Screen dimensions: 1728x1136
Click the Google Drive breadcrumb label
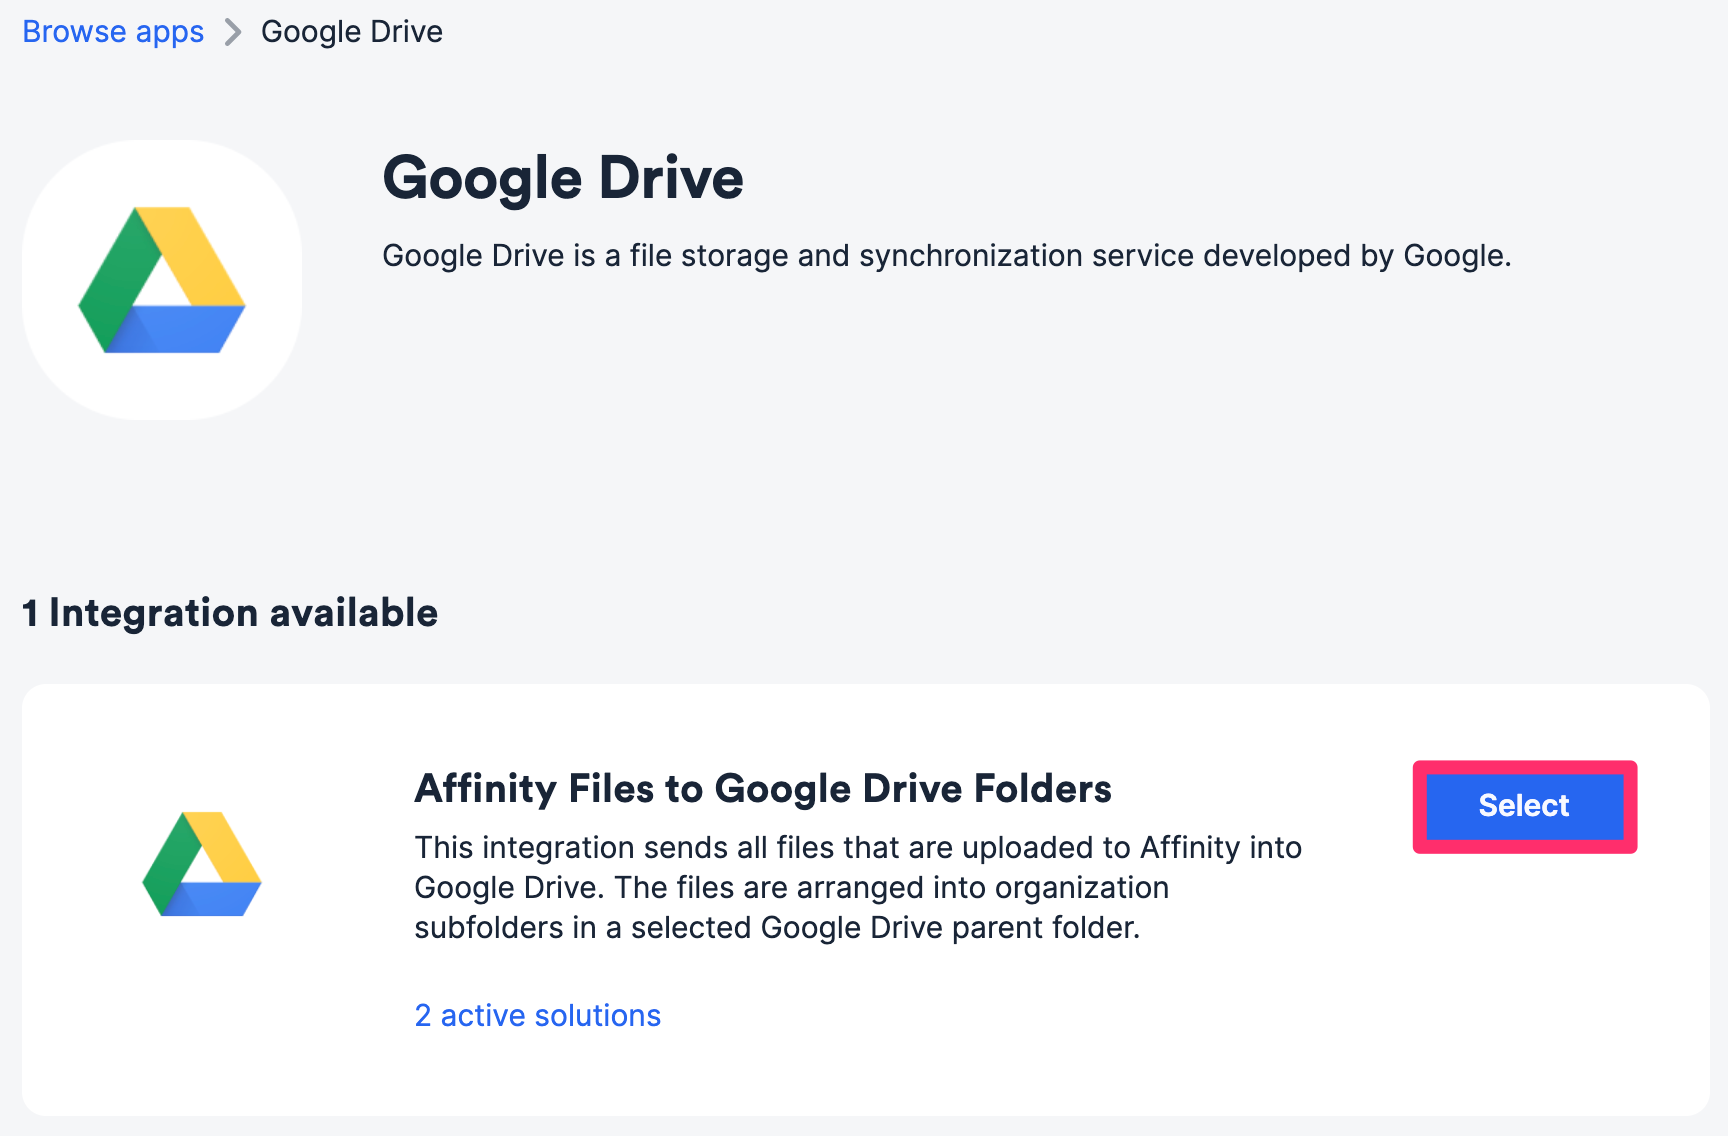click(x=352, y=32)
